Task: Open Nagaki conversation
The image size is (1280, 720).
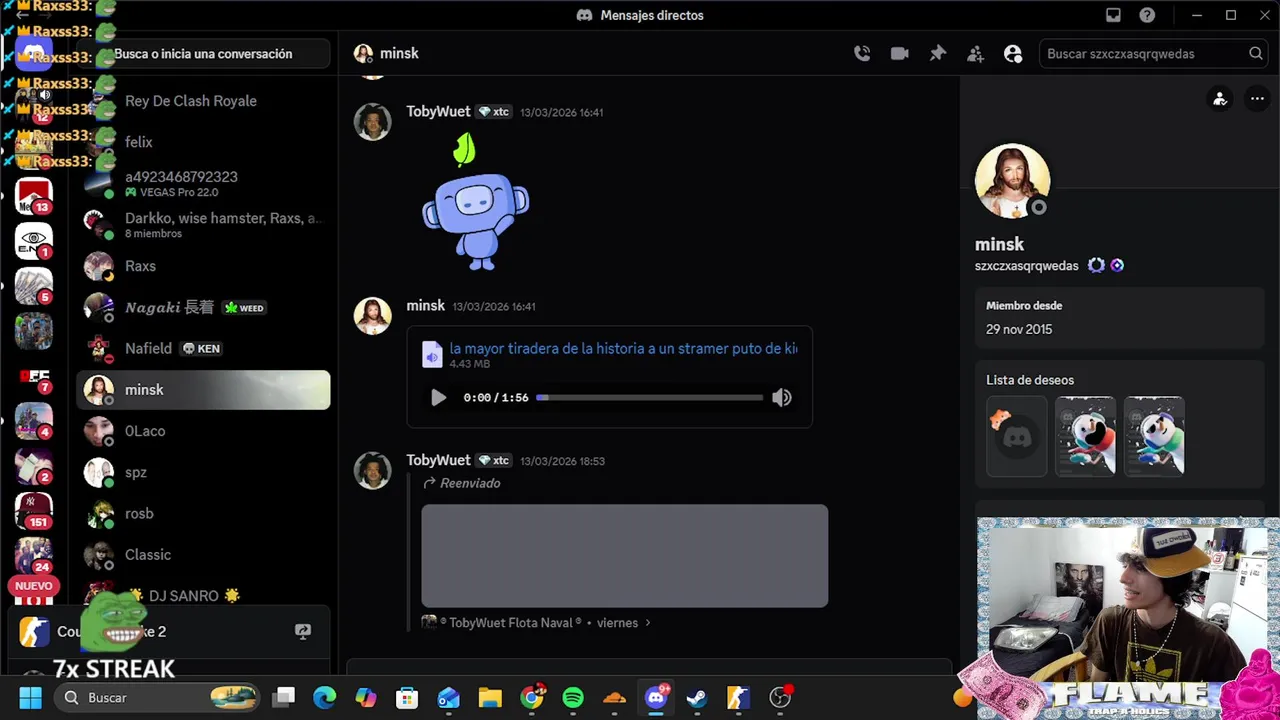Action: tap(203, 307)
